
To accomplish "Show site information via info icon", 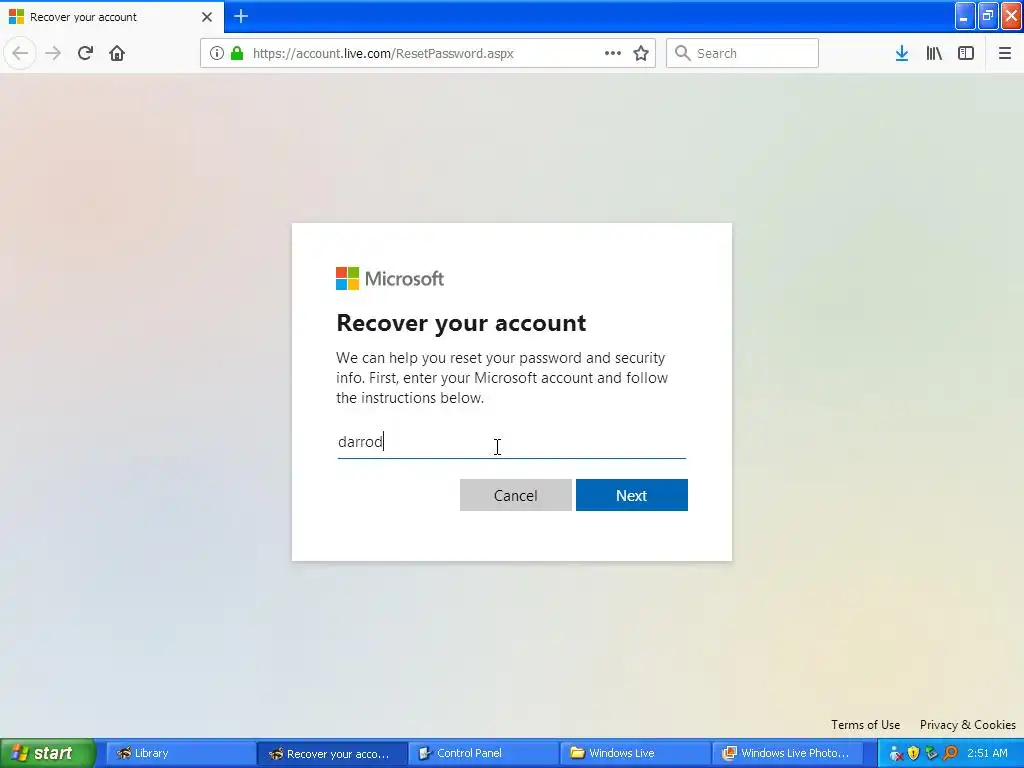I will [217, 53].
